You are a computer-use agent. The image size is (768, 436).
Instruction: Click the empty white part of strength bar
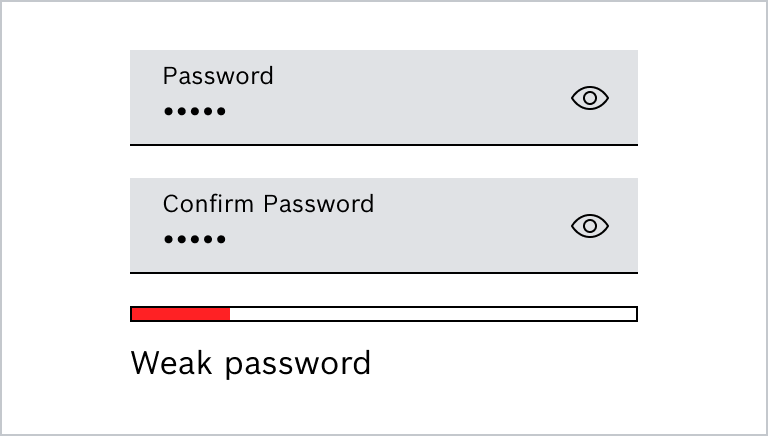click(x=432, y=314)
